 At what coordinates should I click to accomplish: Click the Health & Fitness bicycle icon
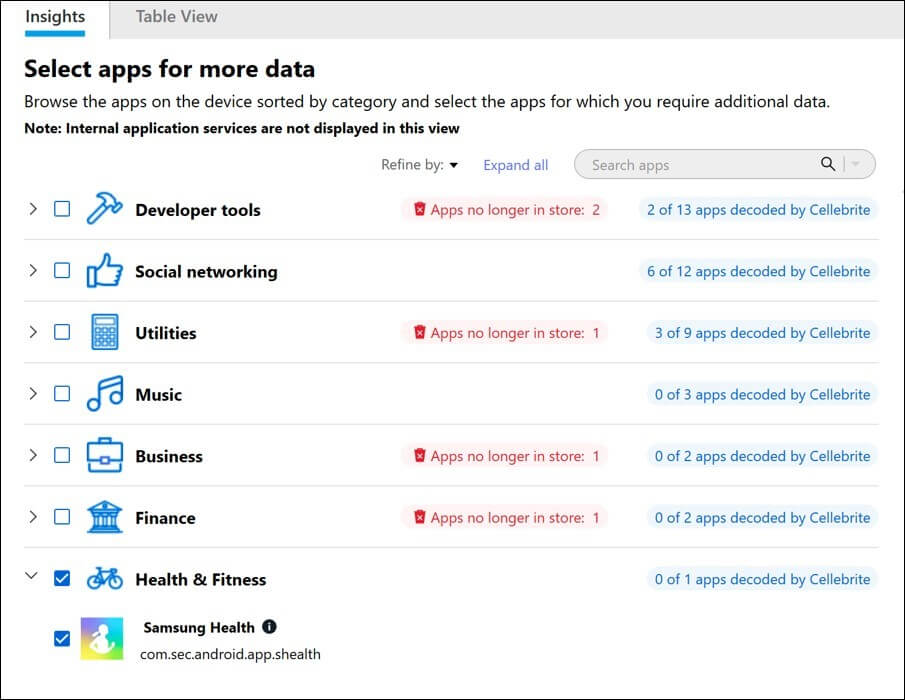point(104,579)
